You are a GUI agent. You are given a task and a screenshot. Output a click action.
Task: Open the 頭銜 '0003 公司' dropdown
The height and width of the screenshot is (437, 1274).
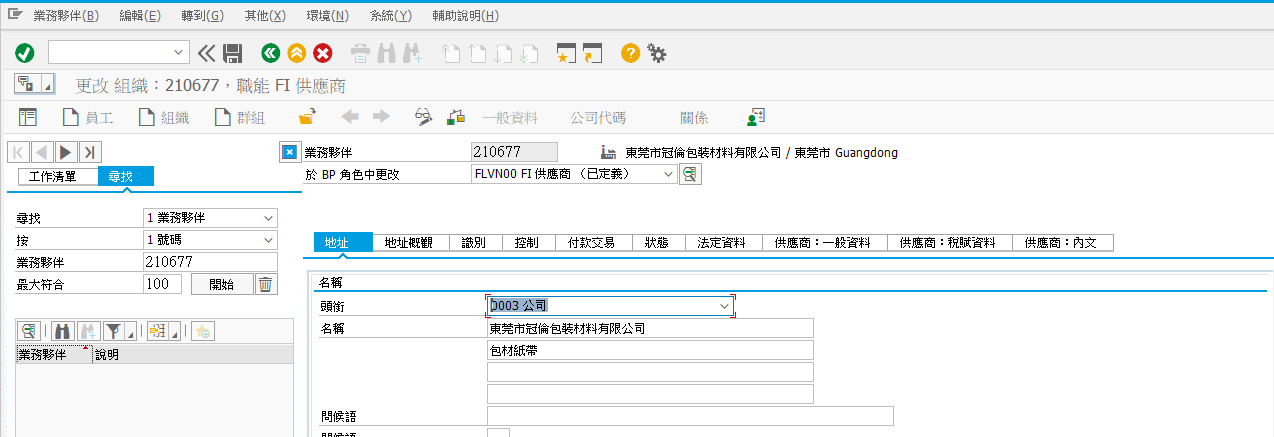(725, 306)
